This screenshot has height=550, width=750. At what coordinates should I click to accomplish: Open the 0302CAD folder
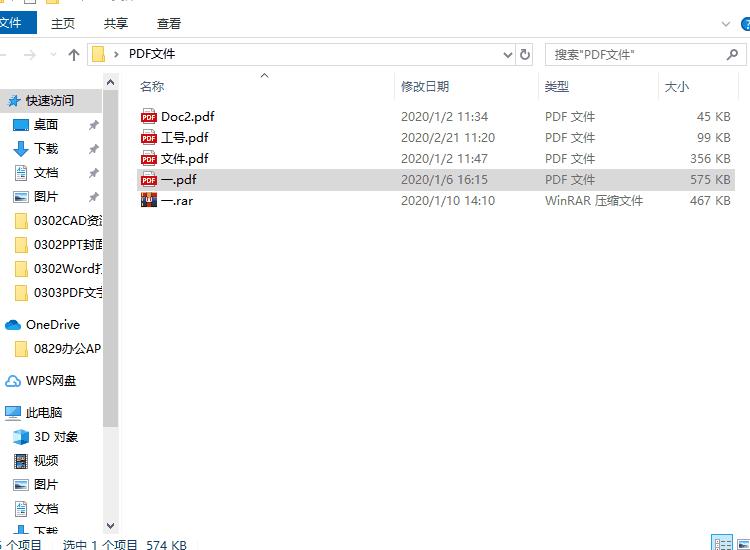(x=57, y=220)
